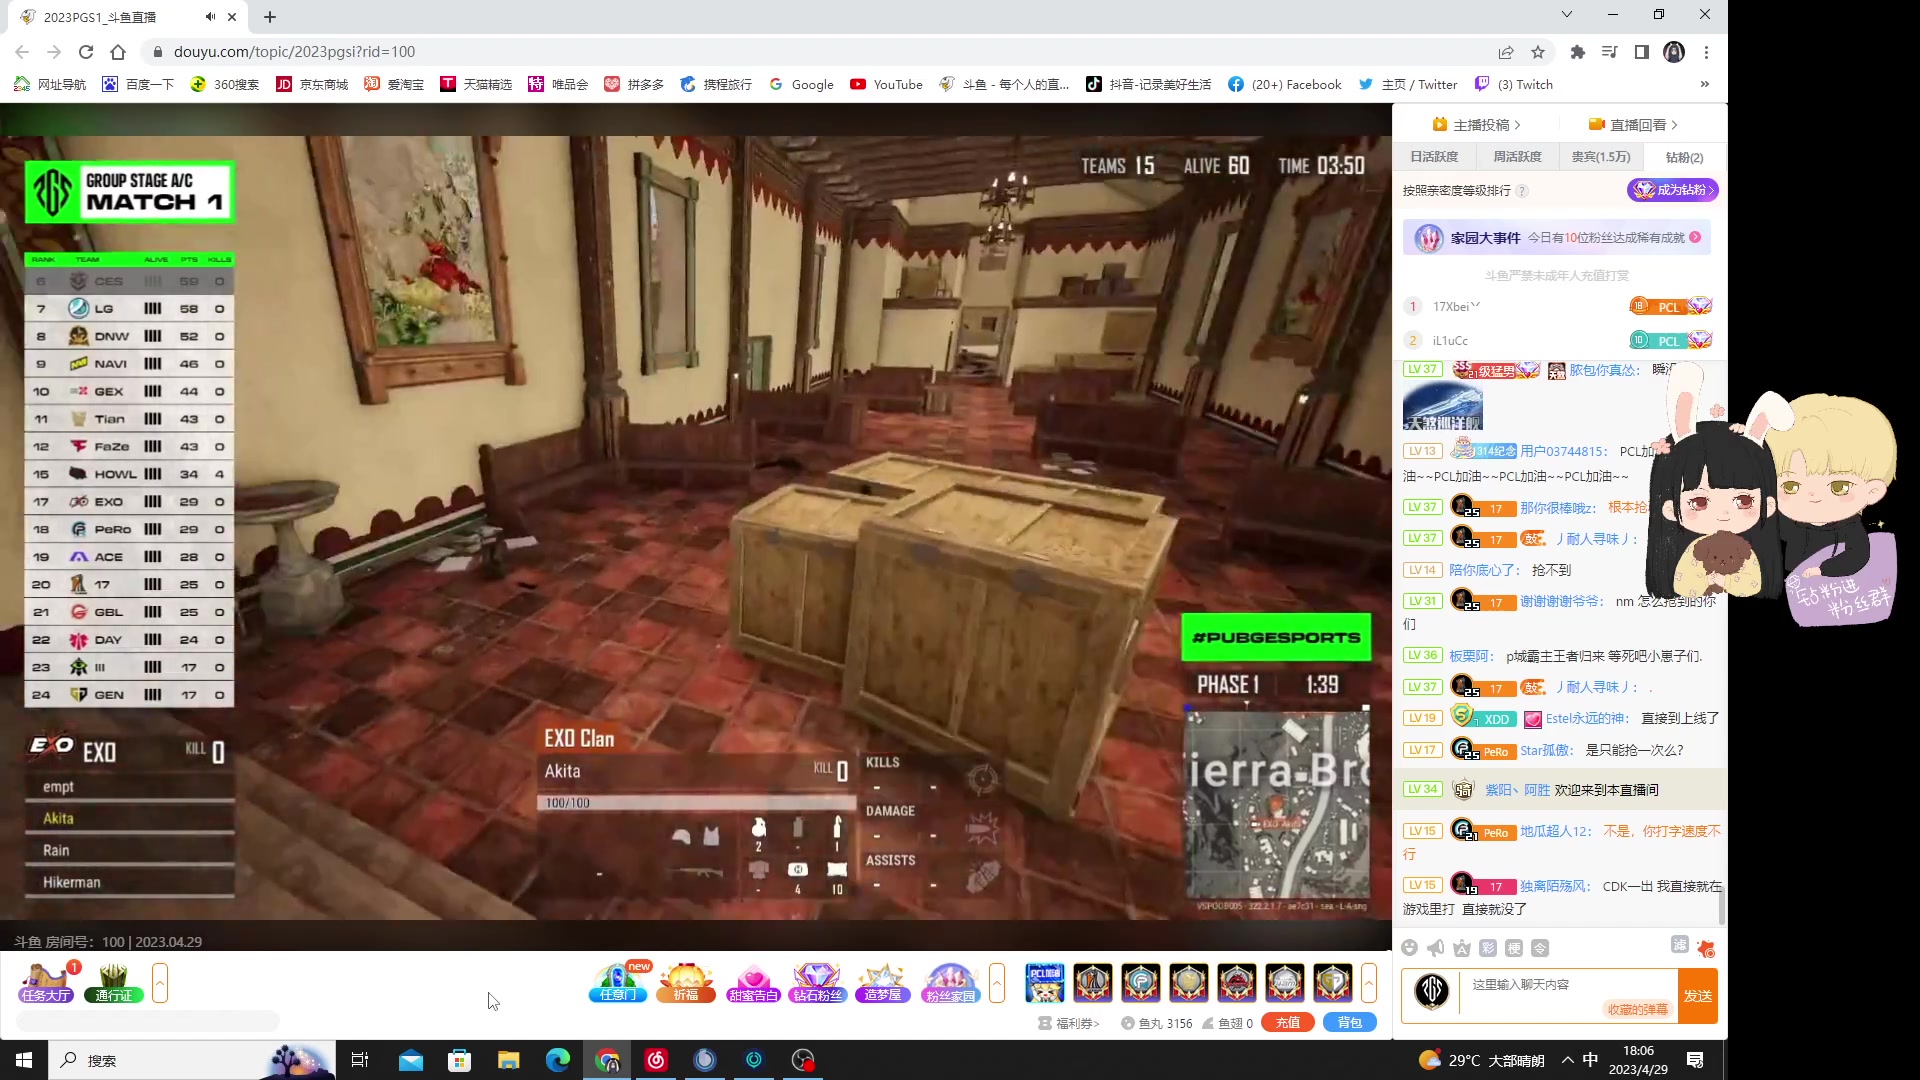This screenshot has width=1920, height=1080.
Task: Switch to the 贵宾(1.5万) tab
Action: click(x=1601, y=157)
